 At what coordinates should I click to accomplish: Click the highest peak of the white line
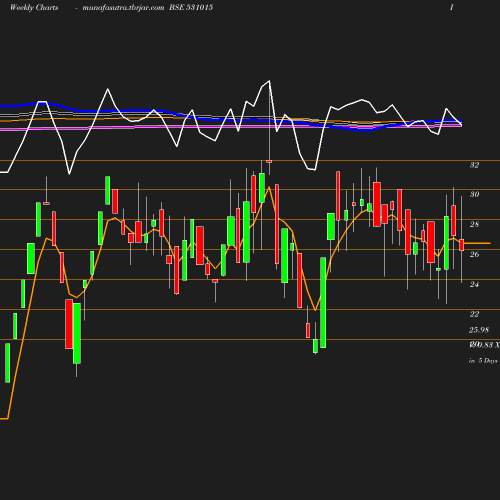click(269, 81)
